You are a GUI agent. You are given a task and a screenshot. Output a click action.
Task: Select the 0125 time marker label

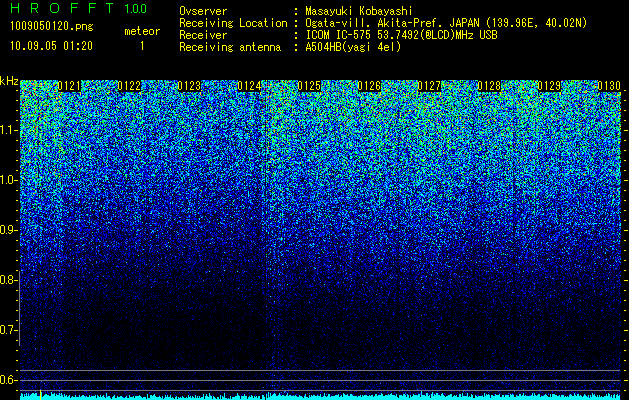(309, 86)
